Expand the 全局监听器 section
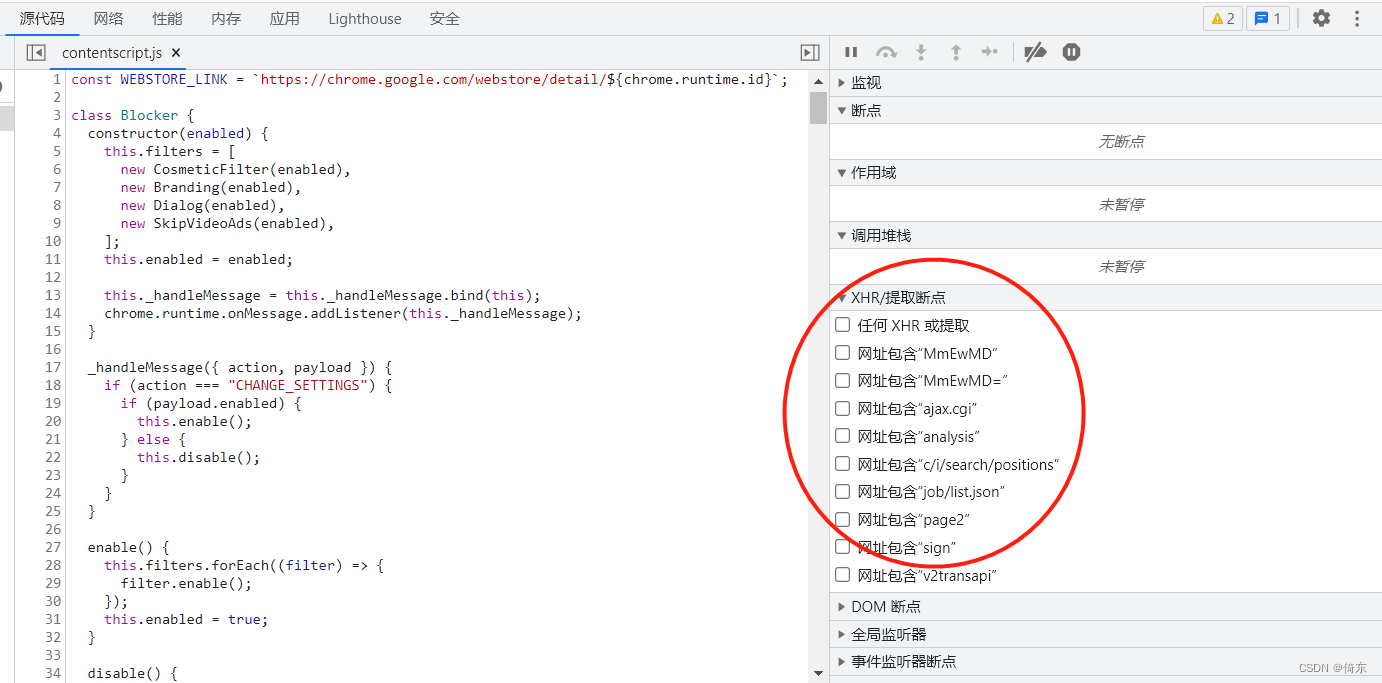 [x=1105, y=634]
